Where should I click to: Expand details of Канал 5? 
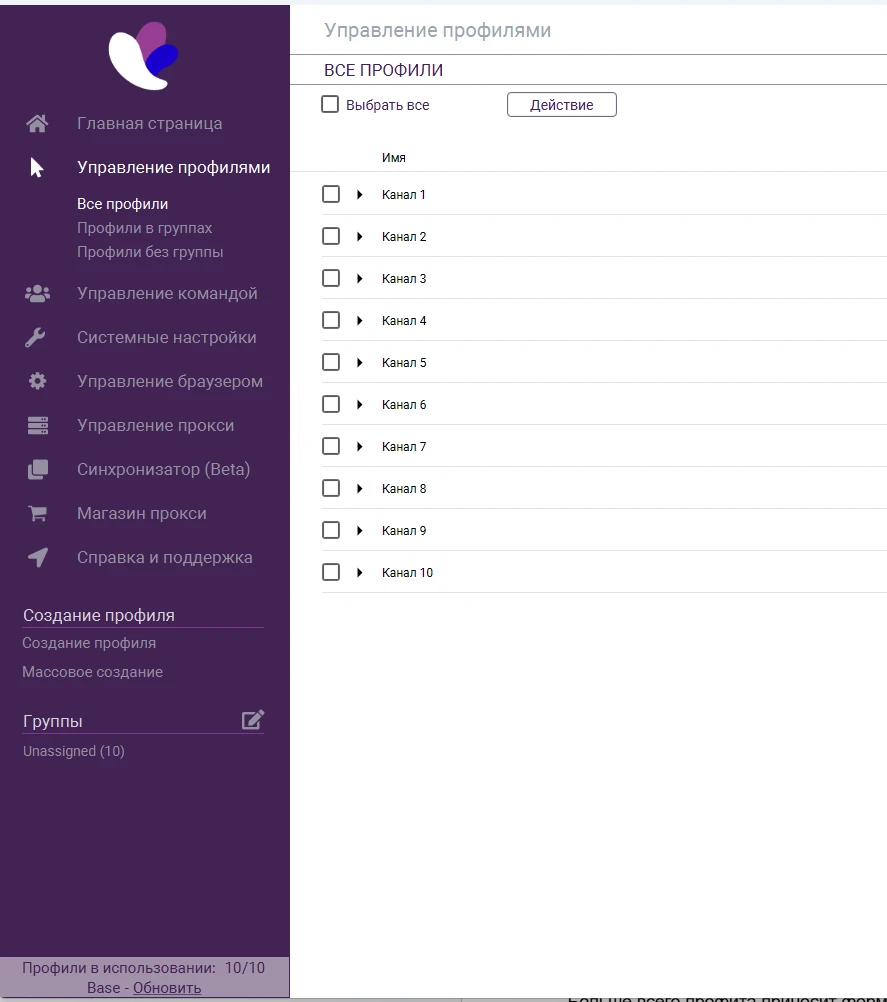click(x=360, y=363)
